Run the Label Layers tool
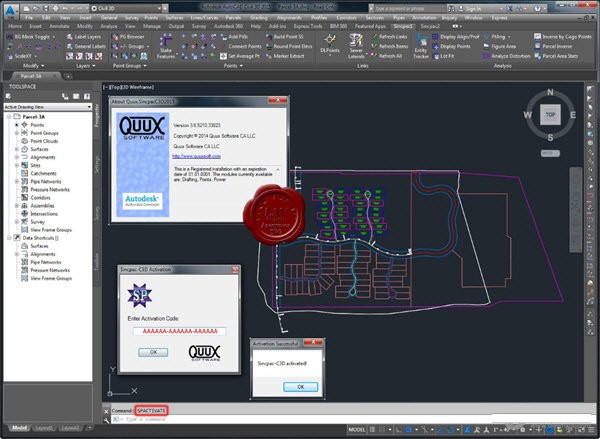This screenshot has width=600, height=439. coord(84,37)
